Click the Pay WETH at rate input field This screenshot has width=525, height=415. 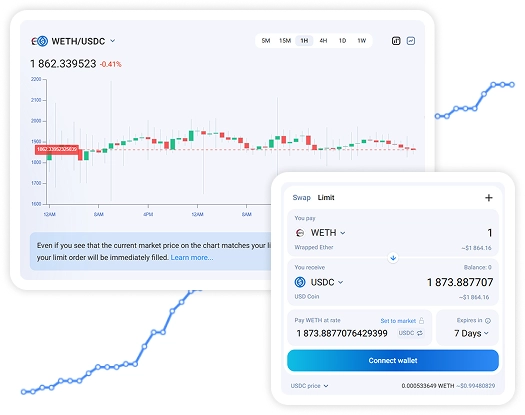coord(342,333)
